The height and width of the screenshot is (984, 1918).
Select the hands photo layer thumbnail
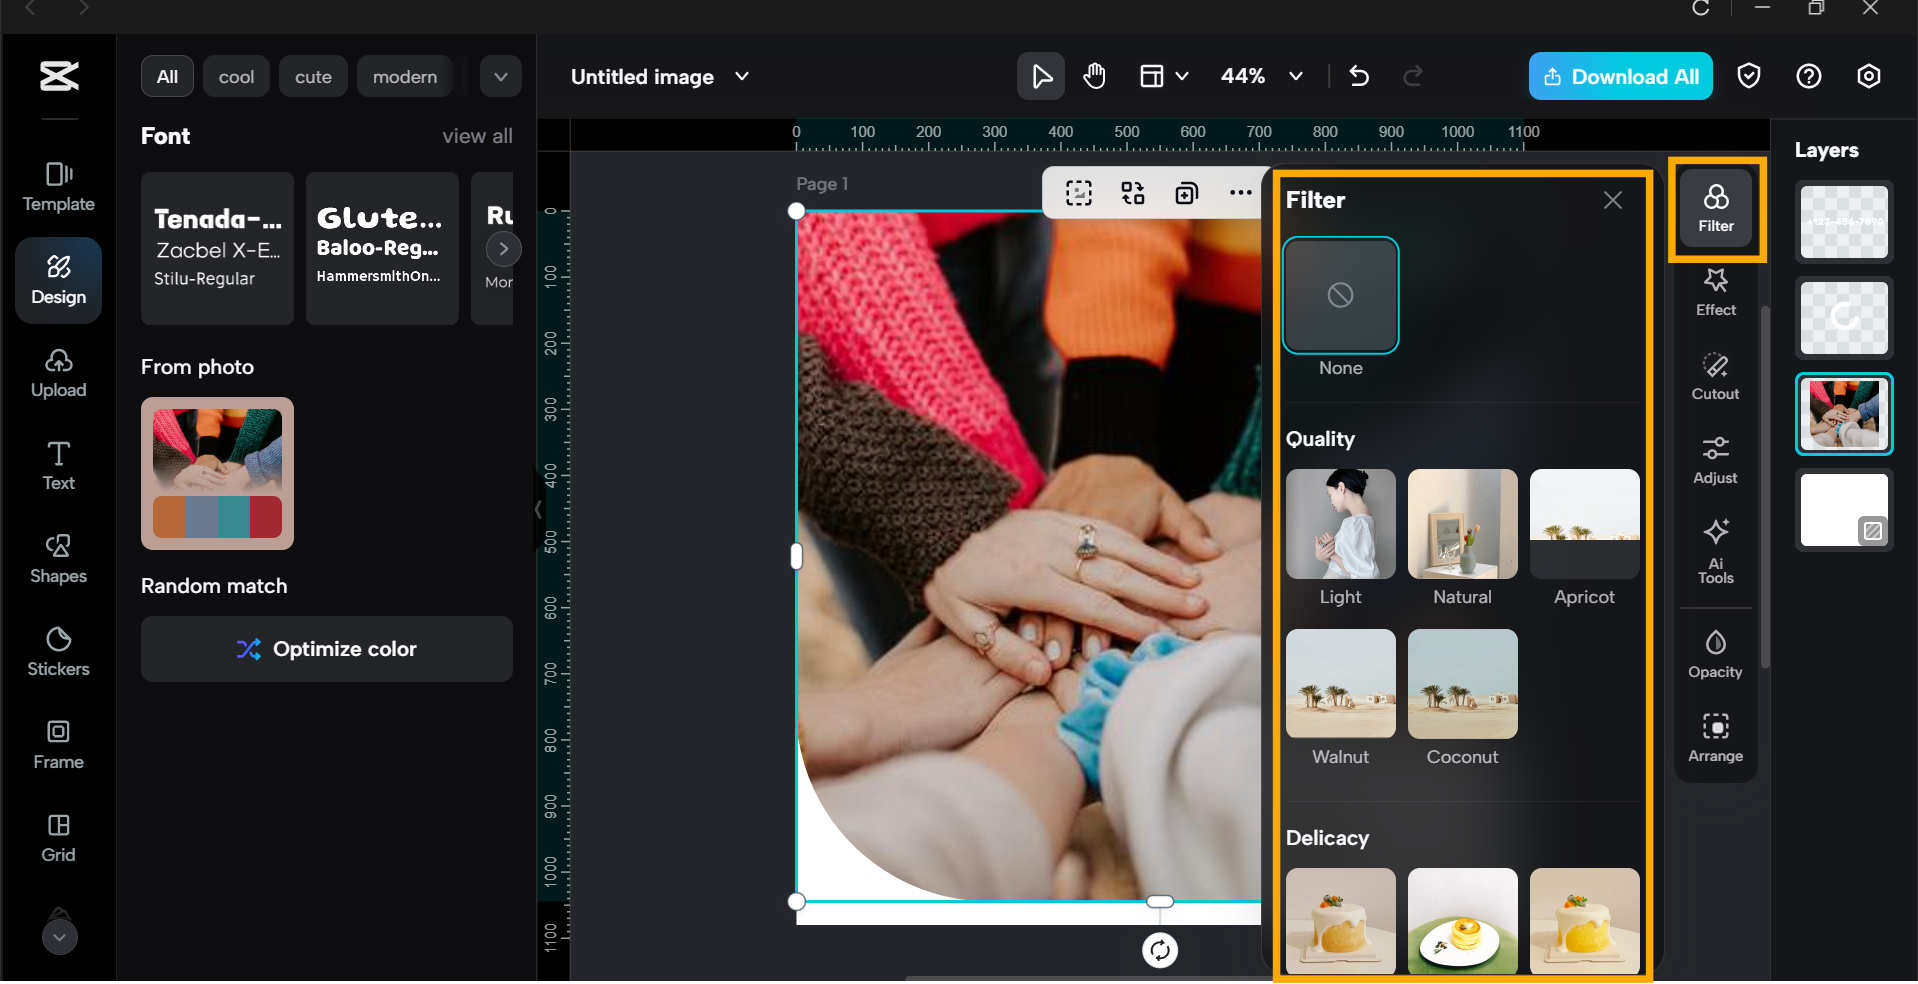1844,414
